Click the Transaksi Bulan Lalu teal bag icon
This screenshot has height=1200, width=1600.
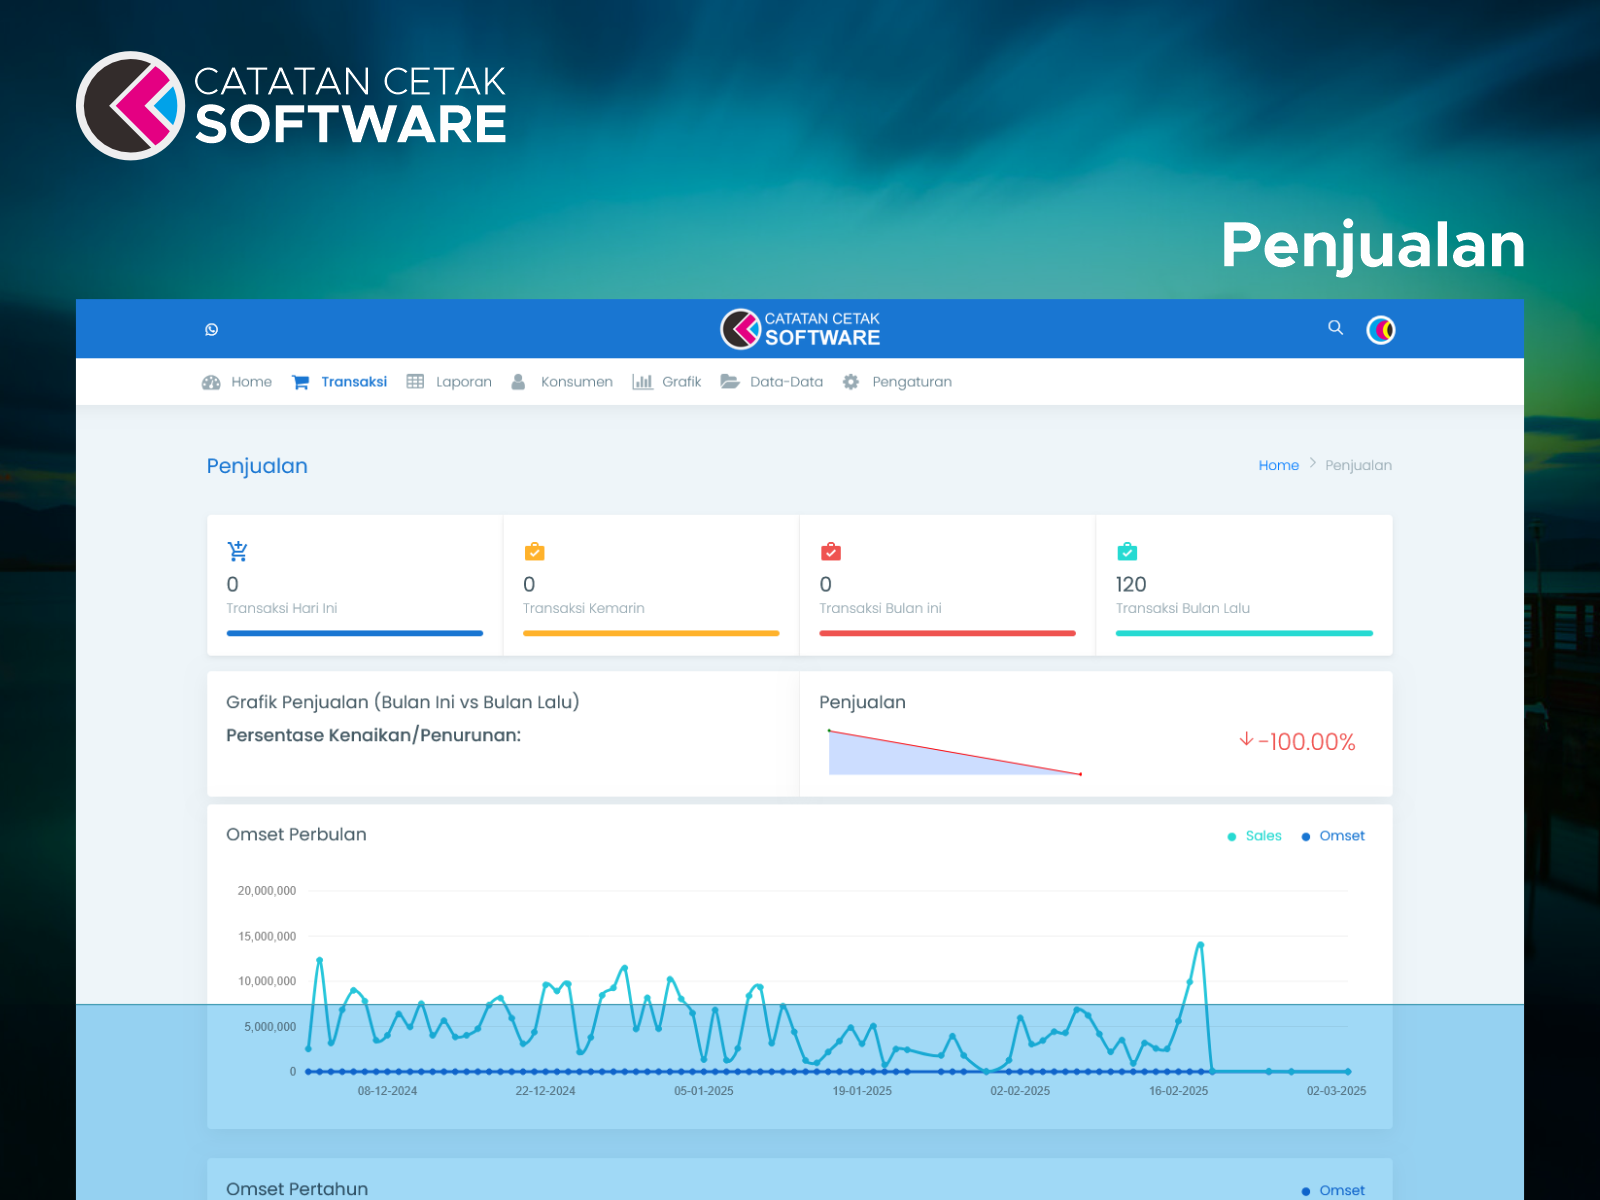click(1127, 551)
